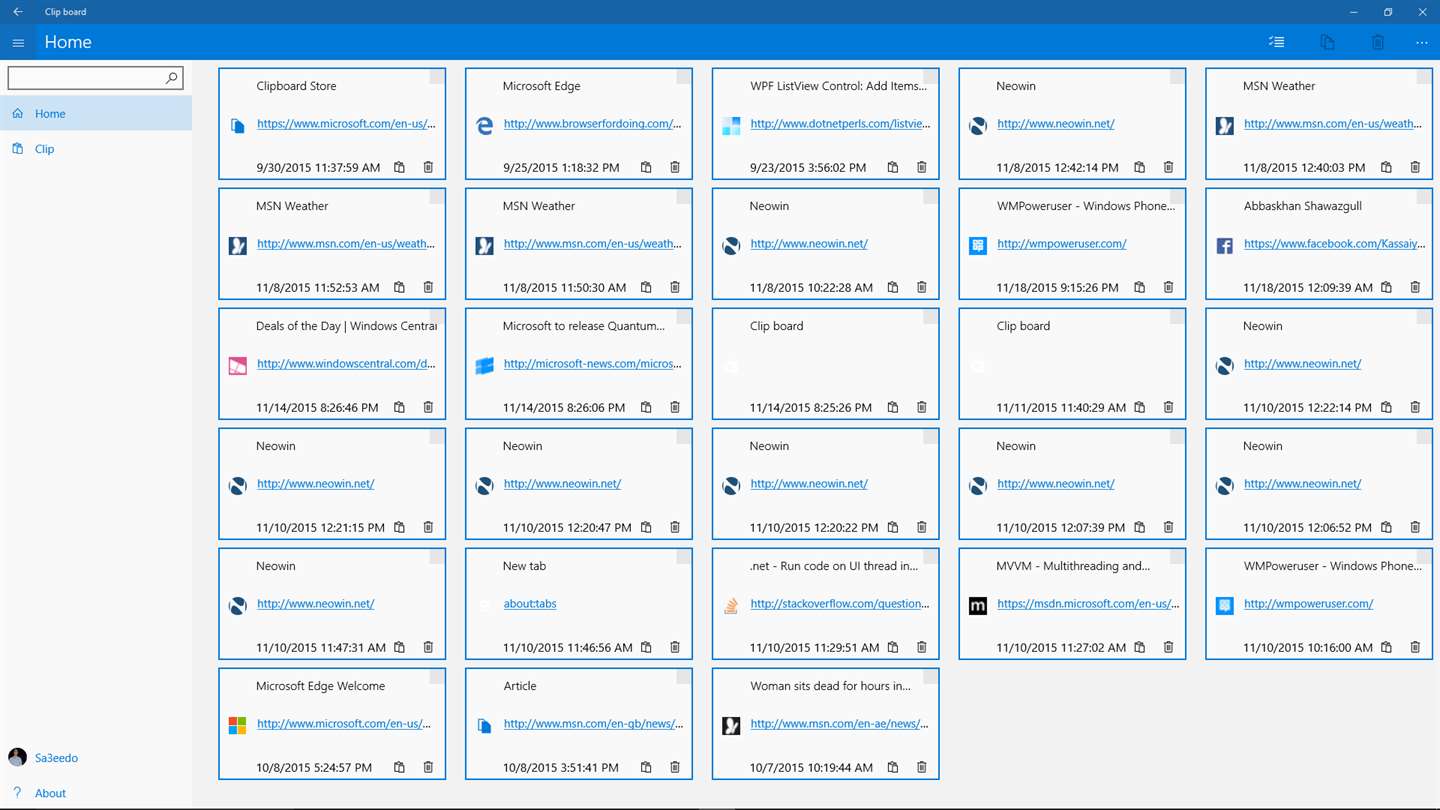Select Home in the sidebar

[x=96, y=114]
